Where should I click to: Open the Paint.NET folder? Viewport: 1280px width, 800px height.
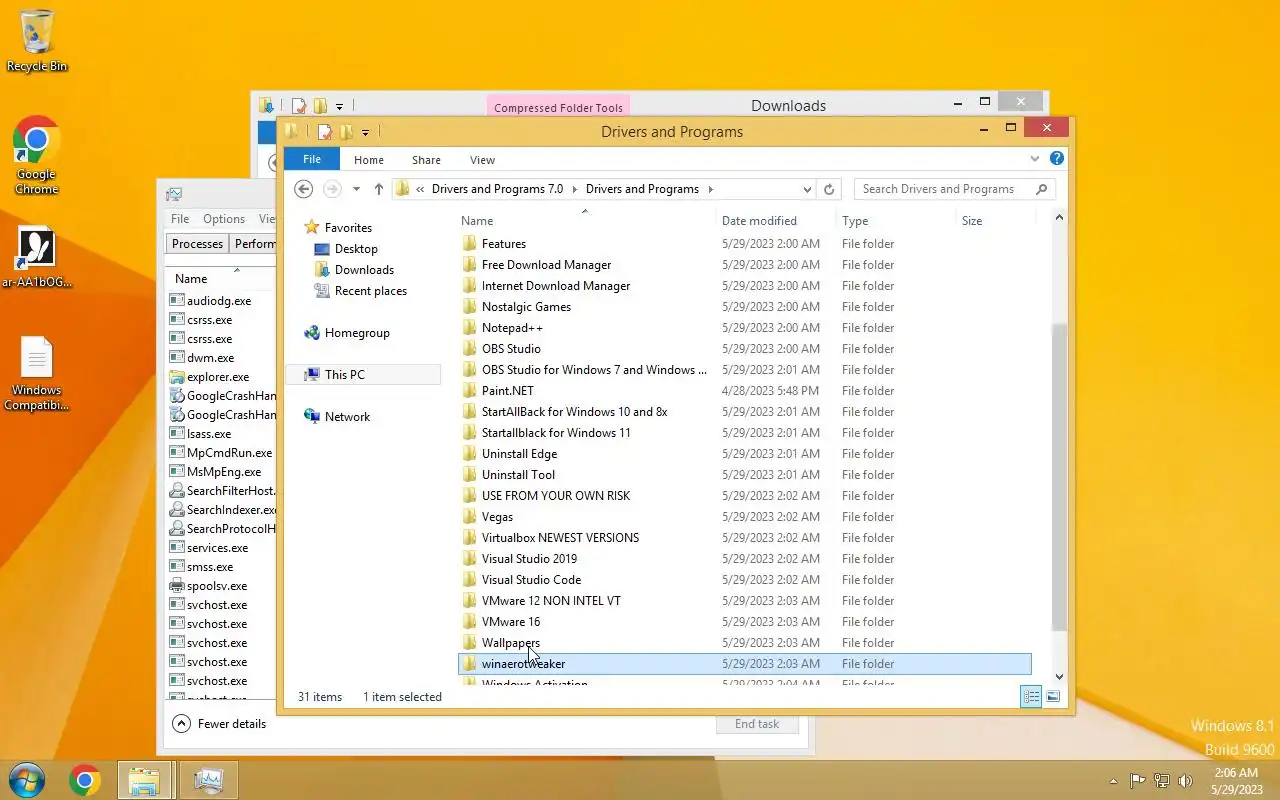508,391
